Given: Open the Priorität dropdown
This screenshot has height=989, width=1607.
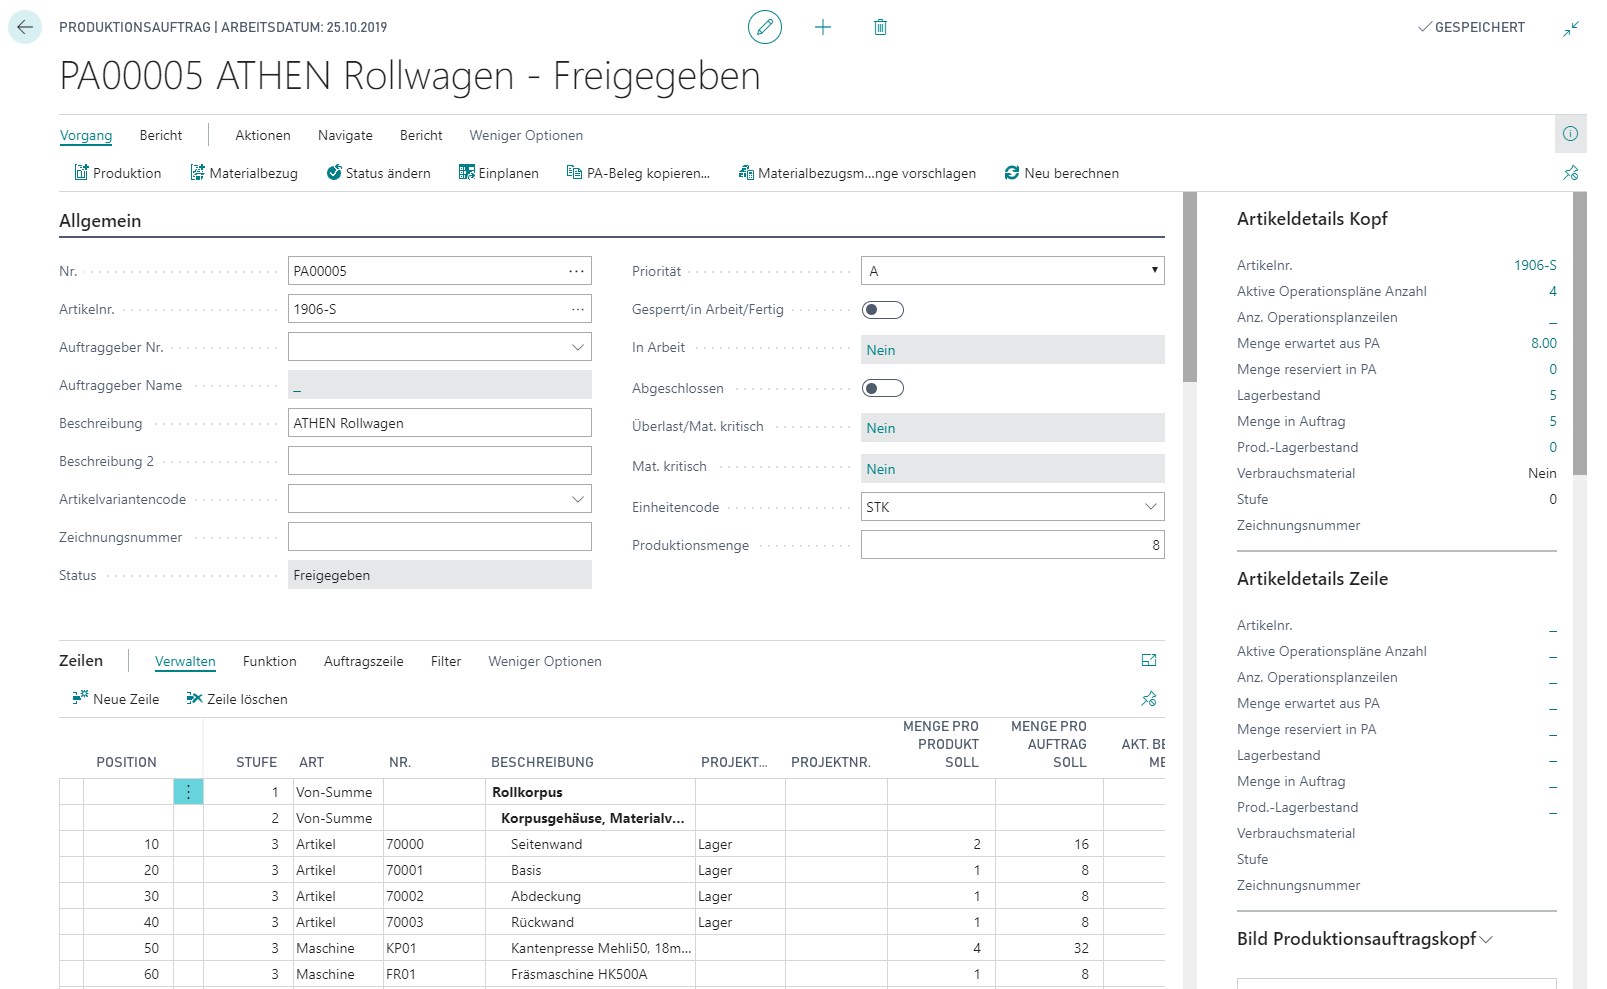Looking at the screenshot, I should point(1012,271).
